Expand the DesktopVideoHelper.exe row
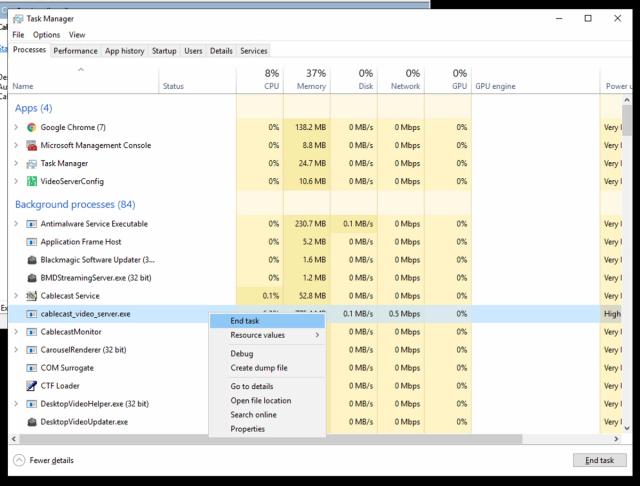 pos(16,404)
